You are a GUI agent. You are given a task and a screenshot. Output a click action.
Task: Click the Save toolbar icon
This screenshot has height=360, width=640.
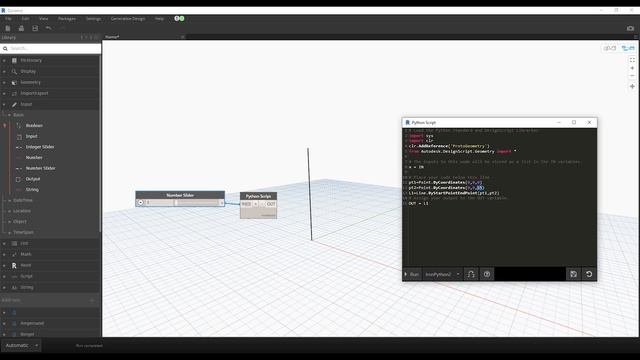[x=35, y=28]
